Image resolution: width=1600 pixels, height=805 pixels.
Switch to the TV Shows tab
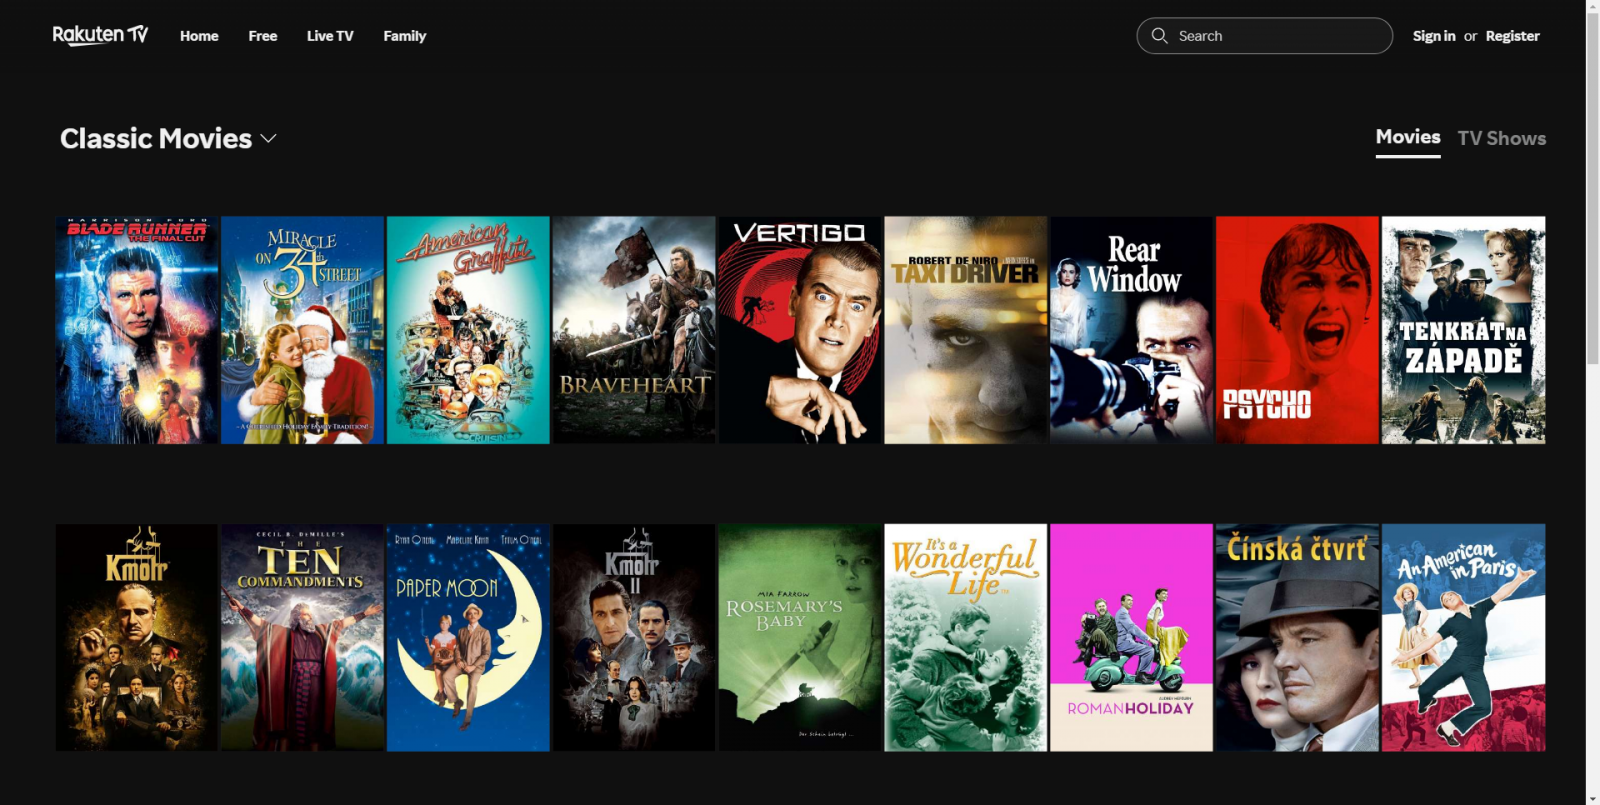tap(1502, 138)
